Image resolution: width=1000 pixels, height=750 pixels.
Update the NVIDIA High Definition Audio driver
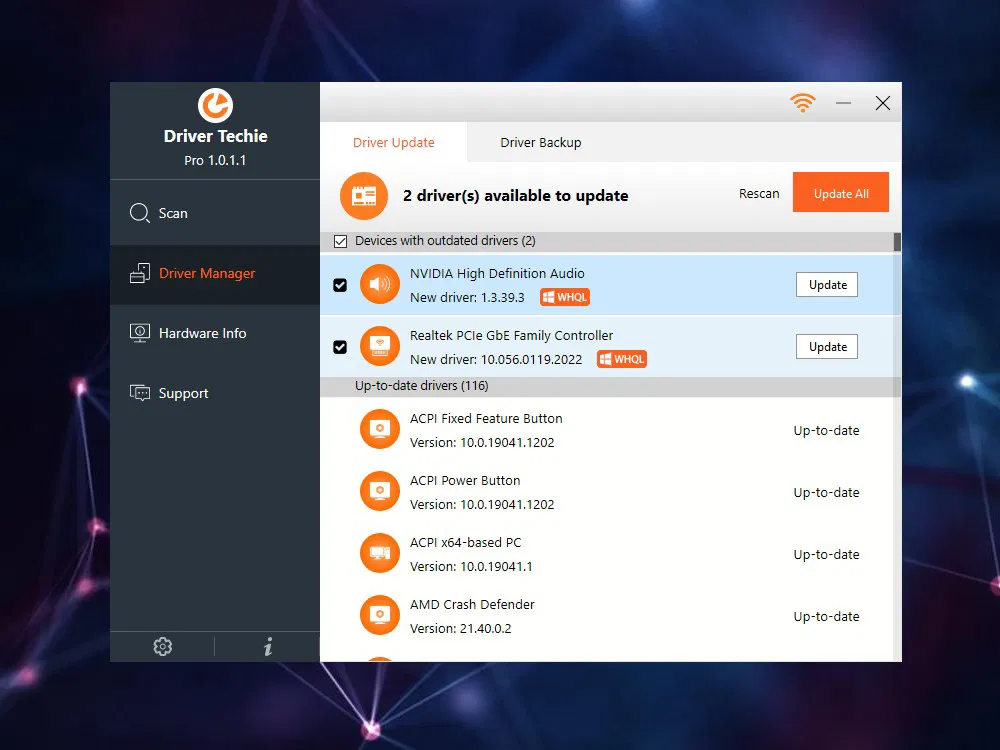(827, 284)
